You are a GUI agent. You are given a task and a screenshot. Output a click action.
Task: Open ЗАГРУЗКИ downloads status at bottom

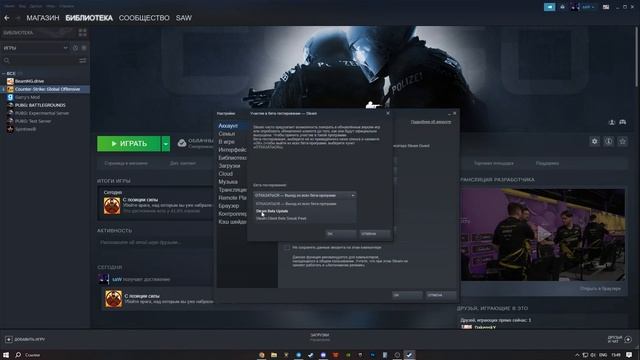(320, 337)
